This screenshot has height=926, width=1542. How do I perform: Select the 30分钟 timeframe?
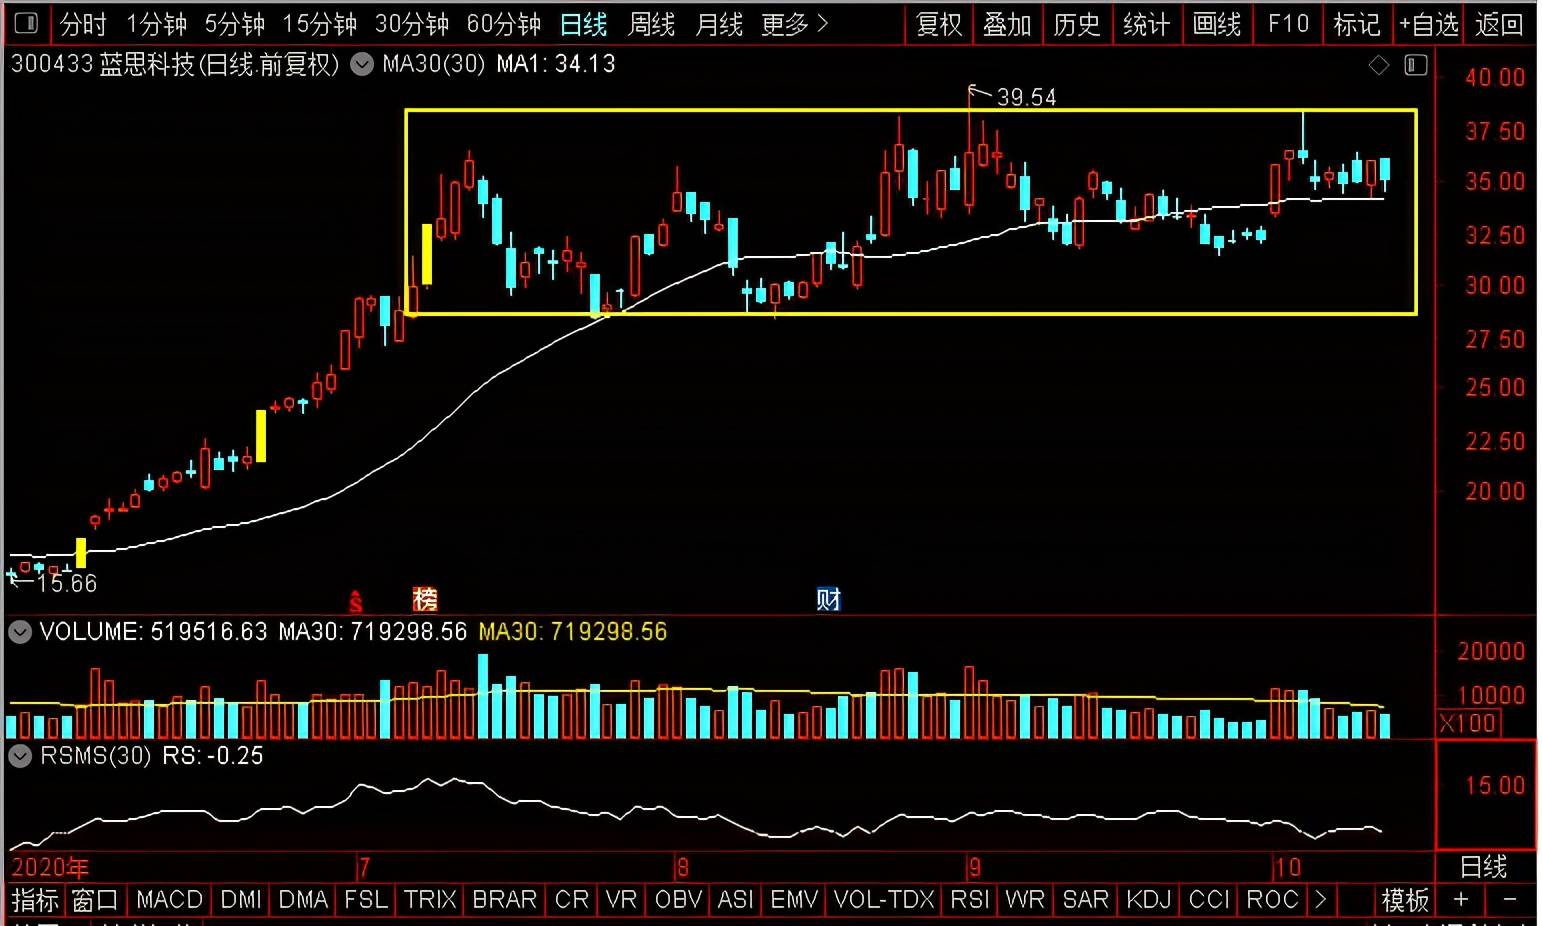(x=412, y=24)
